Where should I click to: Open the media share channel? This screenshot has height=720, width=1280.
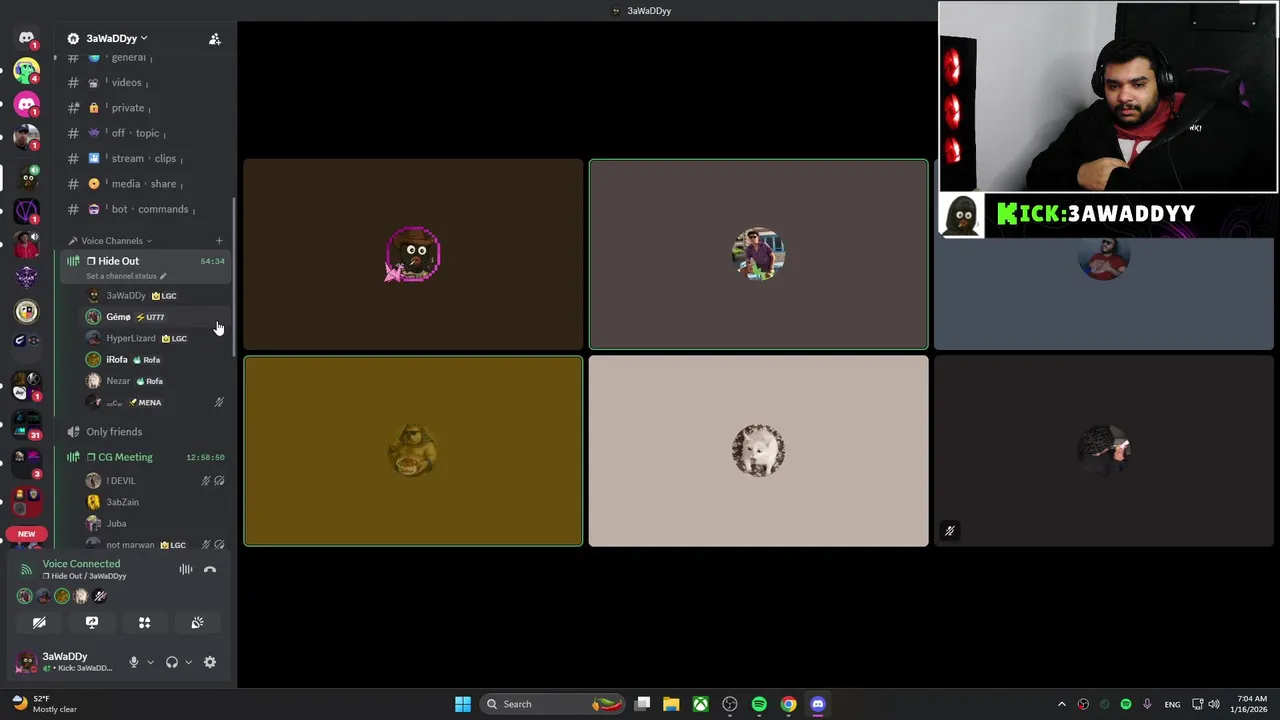tap(143, 184)
